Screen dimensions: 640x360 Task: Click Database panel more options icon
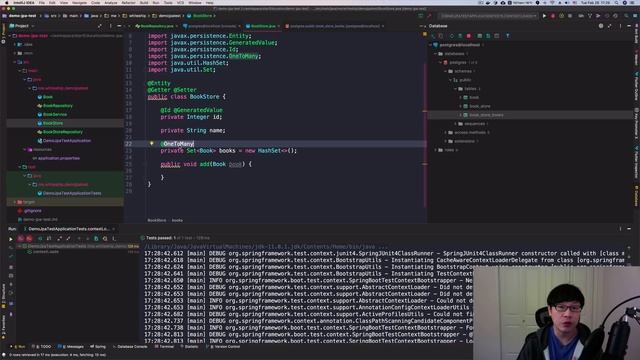coord(620,26)
